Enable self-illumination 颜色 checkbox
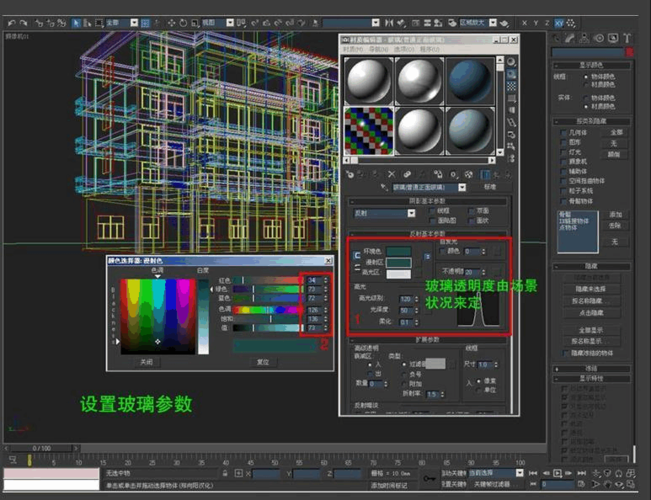Viewport: 651px width, 500px height. pos(442,251)
